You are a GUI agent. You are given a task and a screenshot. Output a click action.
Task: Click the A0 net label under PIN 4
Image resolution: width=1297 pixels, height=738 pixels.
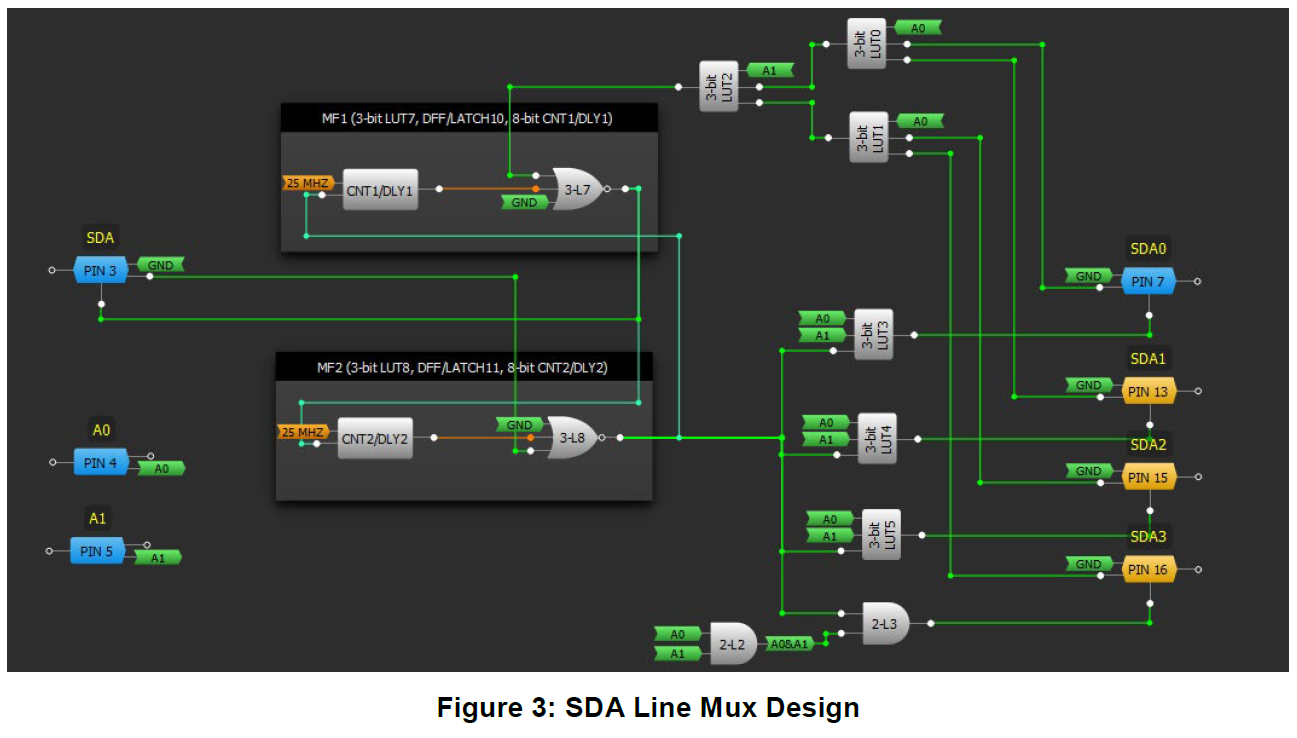[x=161, y=468]
